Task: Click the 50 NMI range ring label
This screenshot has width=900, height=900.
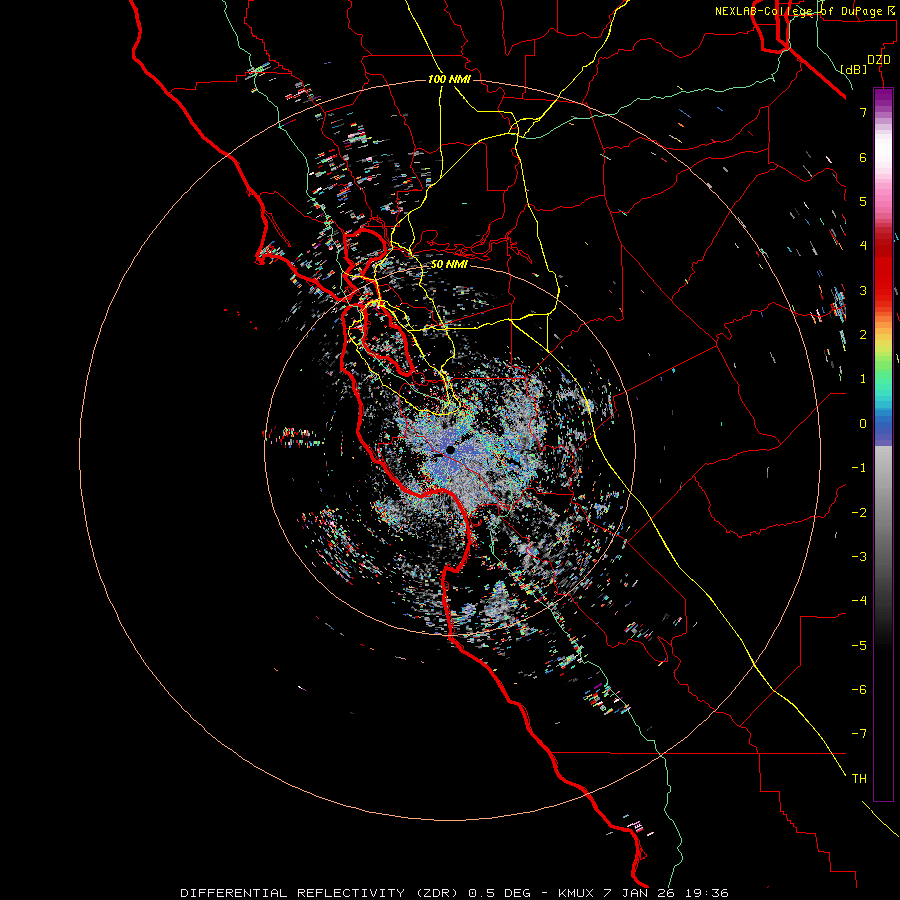Action: (x=449, y=264)
